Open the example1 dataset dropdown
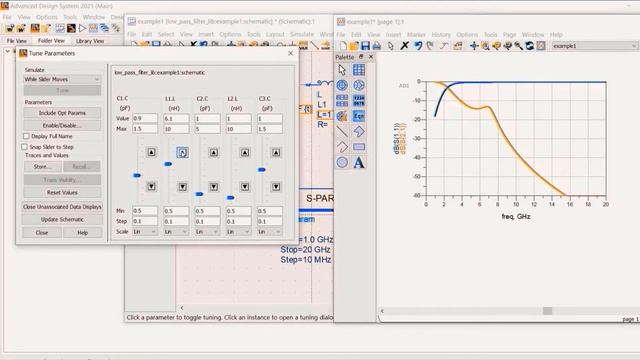Viewport: 640px width, 360px height. click(x=594, y=46)
